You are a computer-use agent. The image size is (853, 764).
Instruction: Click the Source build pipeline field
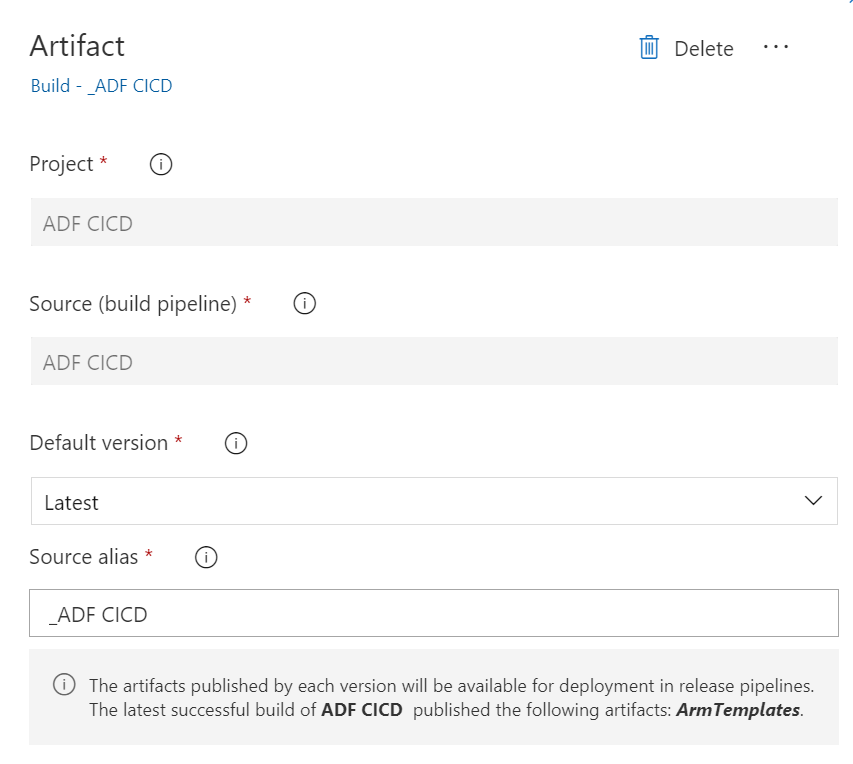(x=433, y=362)
